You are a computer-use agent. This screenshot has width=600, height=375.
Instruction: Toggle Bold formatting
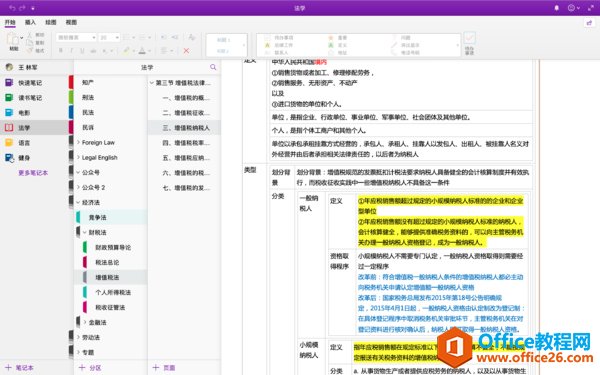point(61,51)
